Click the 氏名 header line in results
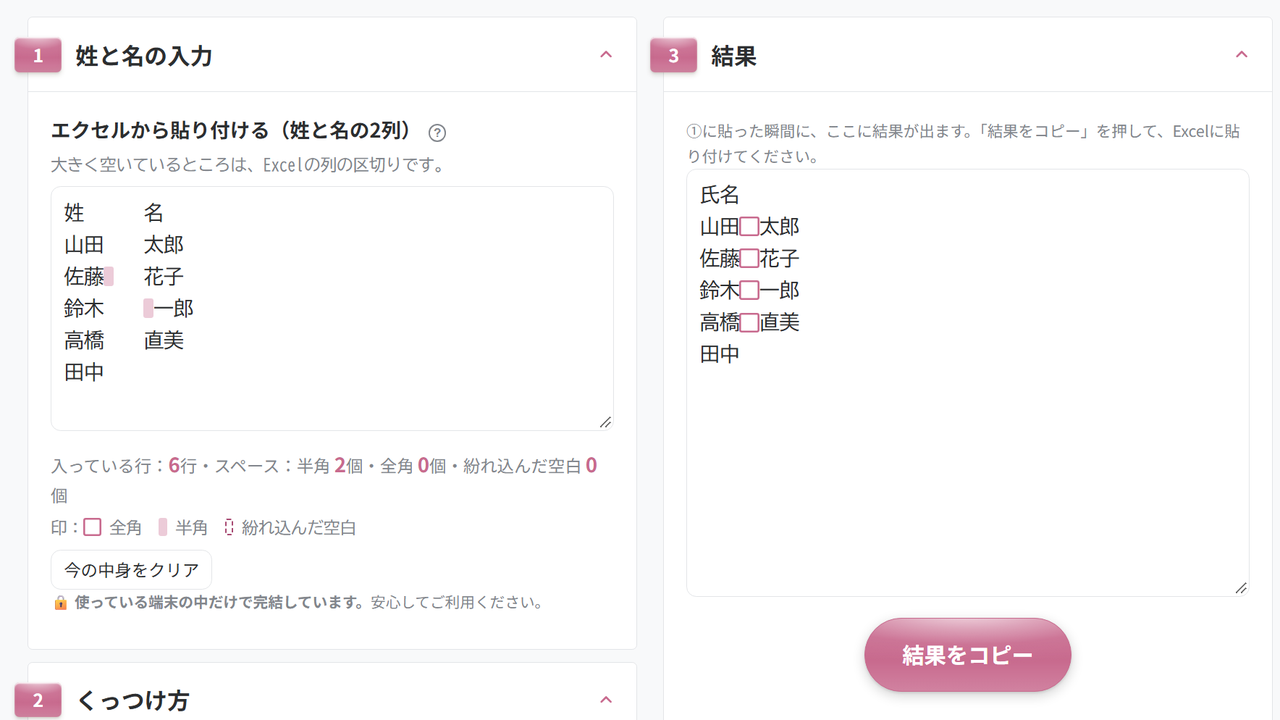1280x720 pixels. (x=720, y=195)
